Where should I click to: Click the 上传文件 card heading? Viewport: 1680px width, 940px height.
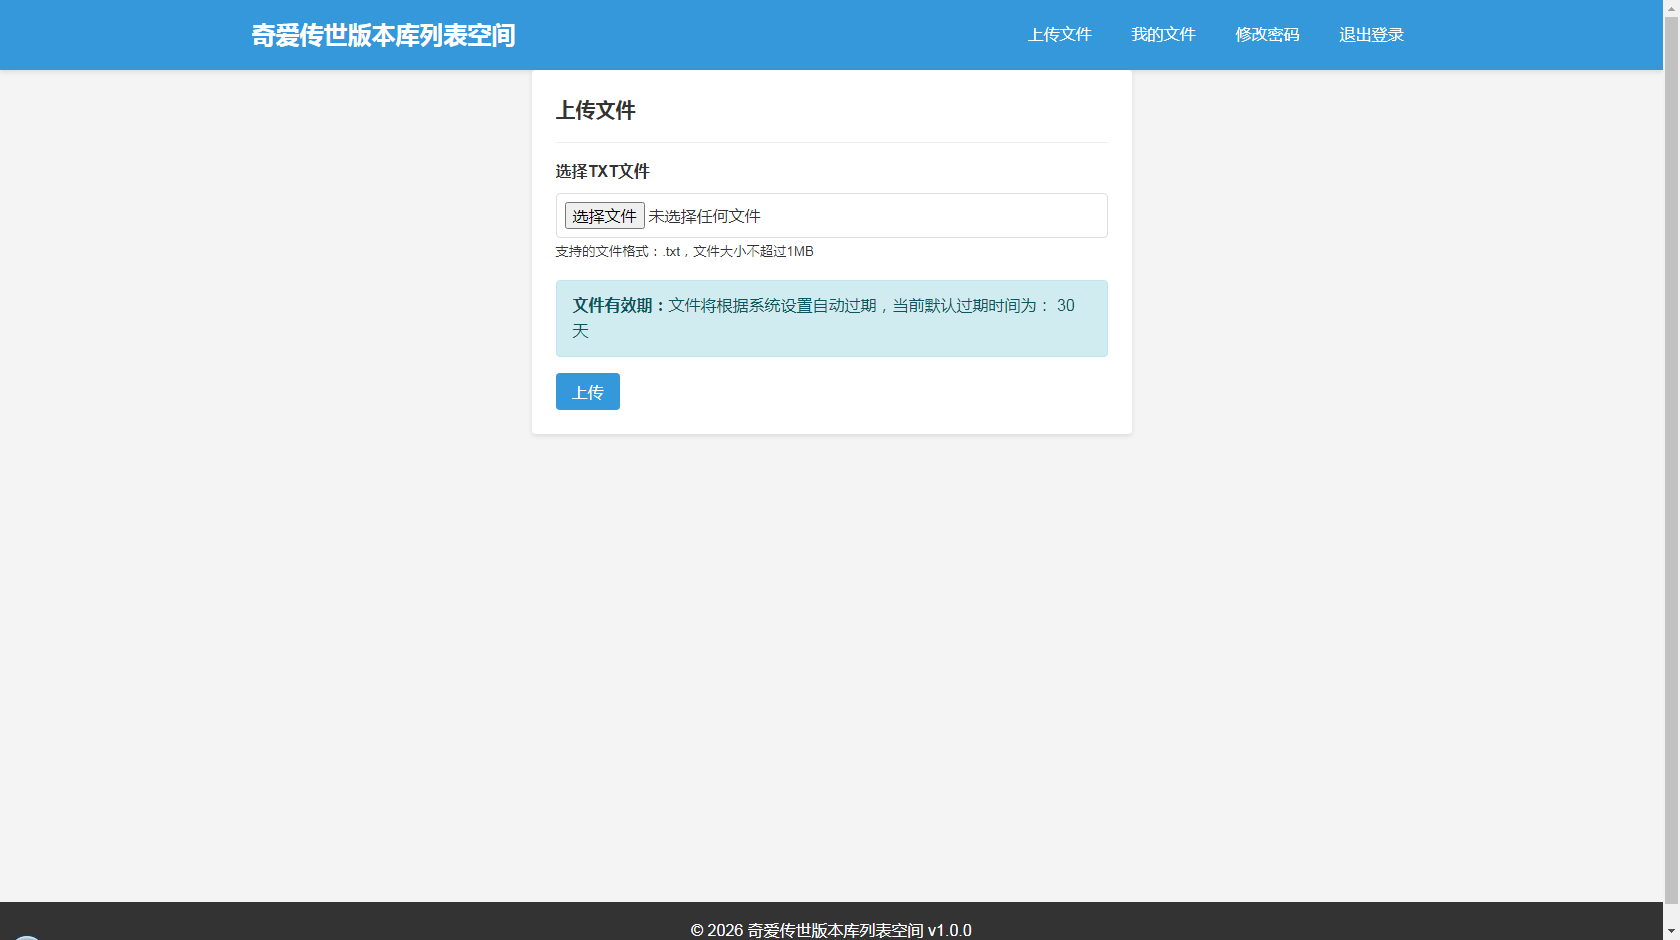596,111
